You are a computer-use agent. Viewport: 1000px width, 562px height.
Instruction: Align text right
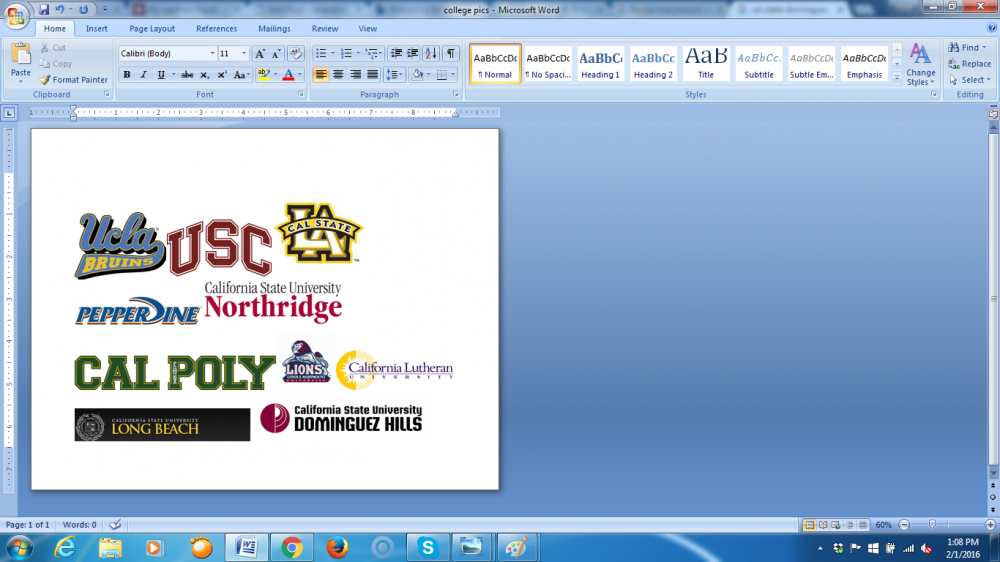click(355, 75)
